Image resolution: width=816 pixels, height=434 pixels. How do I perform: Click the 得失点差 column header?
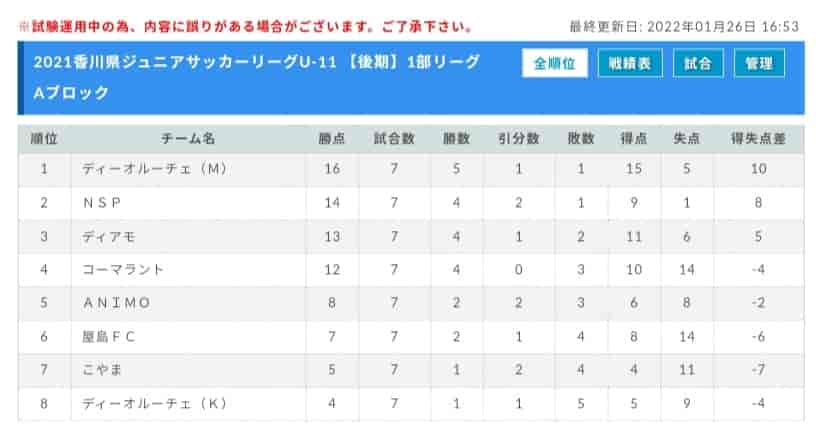[x=758, y=138]
